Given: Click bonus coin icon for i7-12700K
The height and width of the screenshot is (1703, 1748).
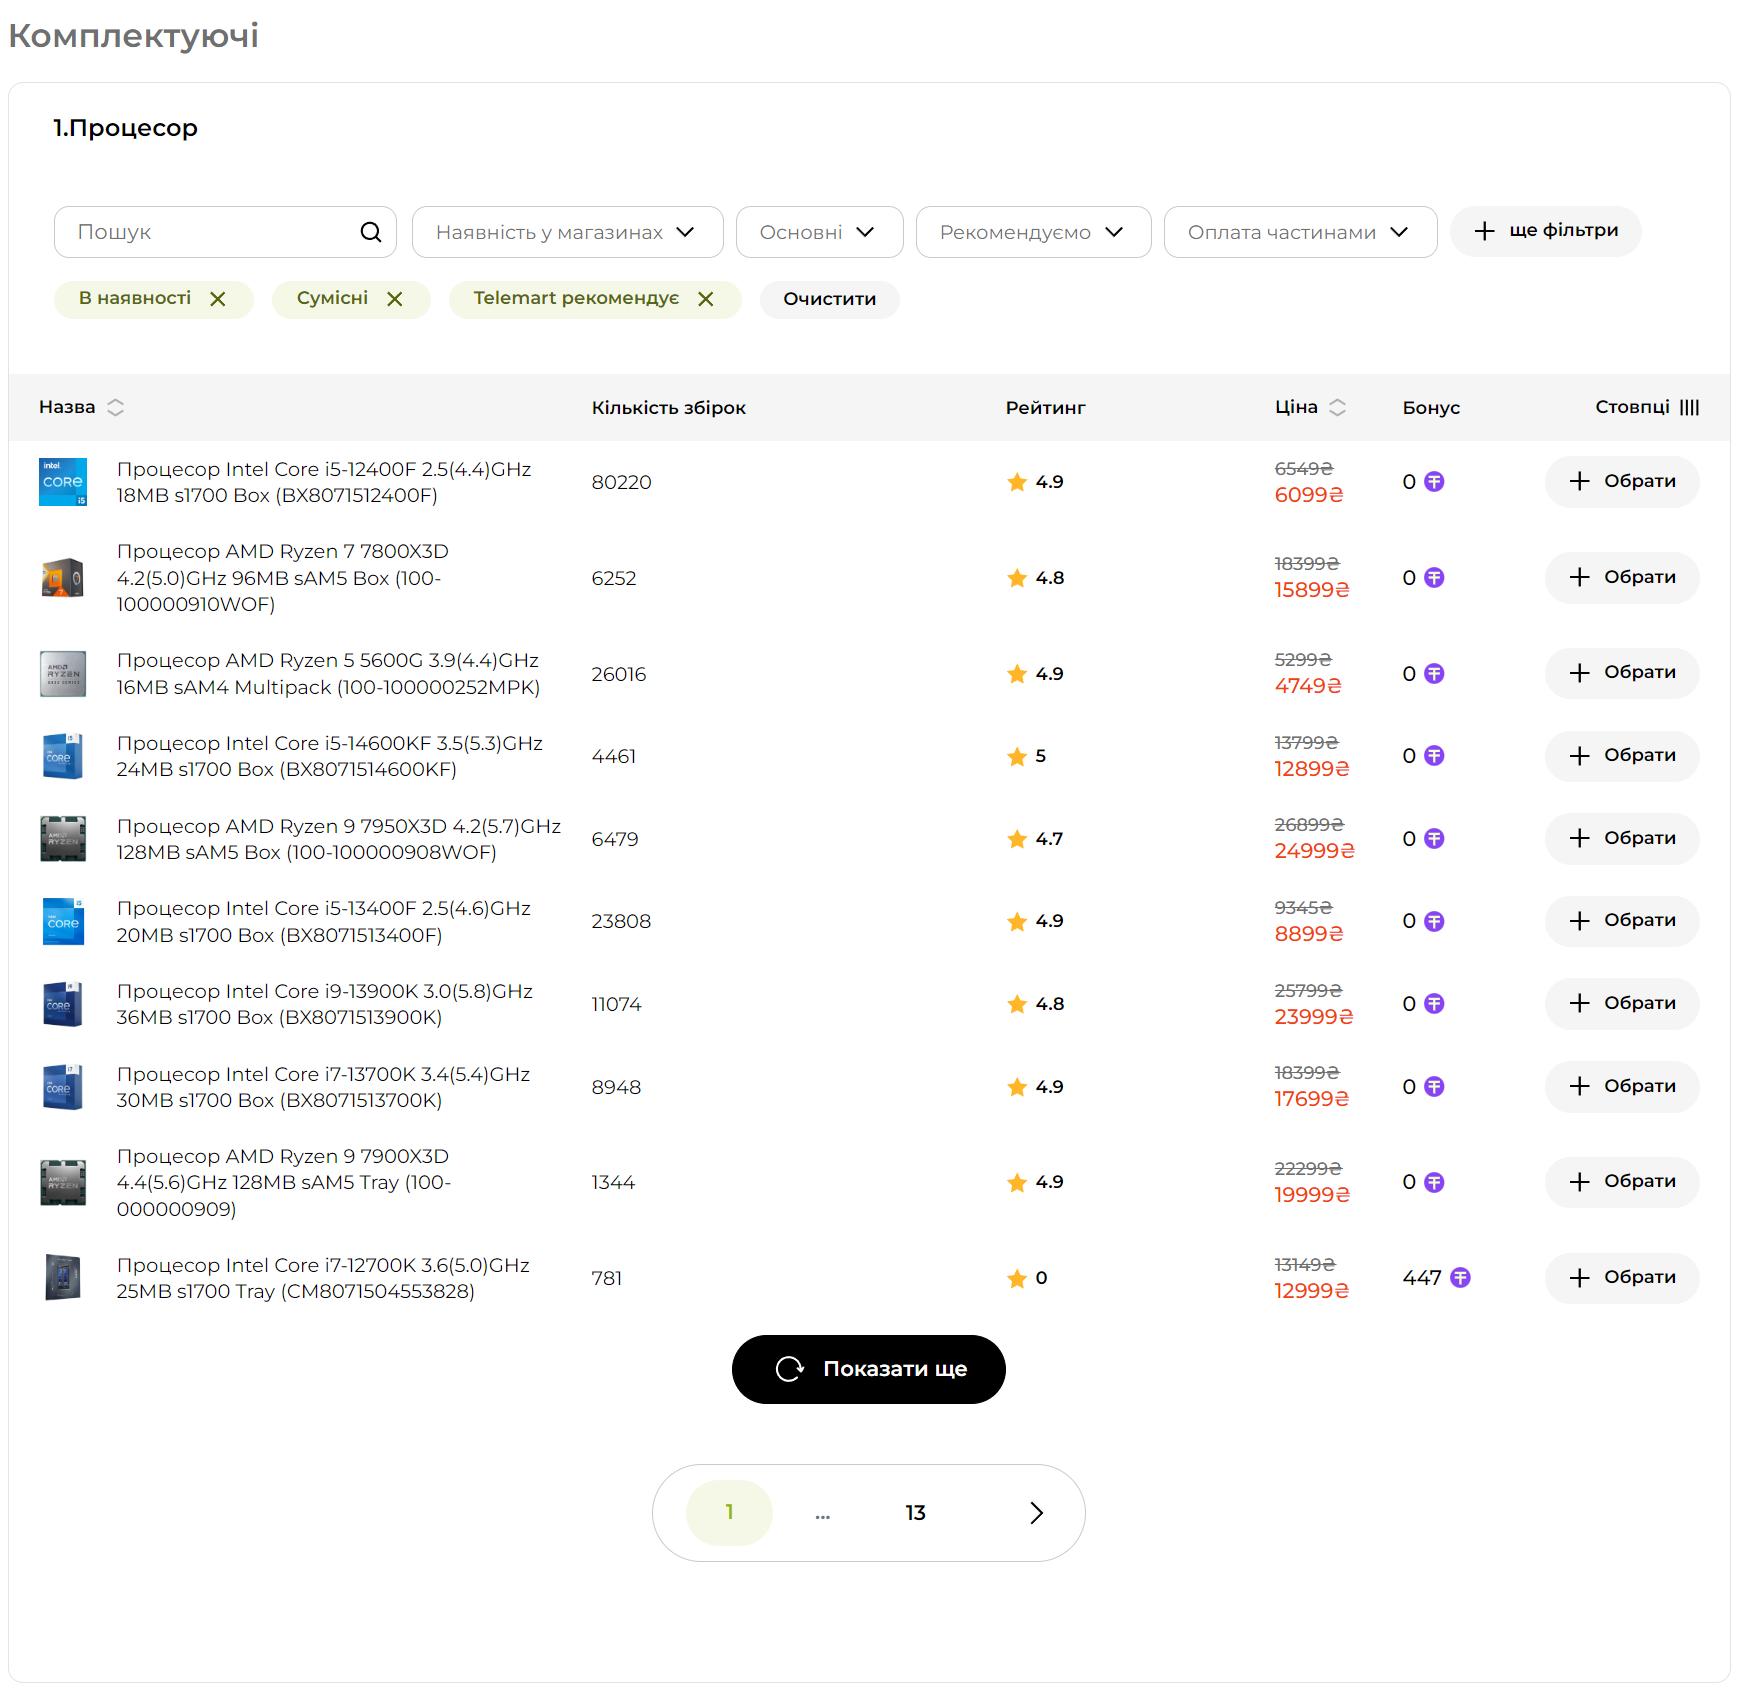Looking at the screenshot, I should tap(1460, 1278).
